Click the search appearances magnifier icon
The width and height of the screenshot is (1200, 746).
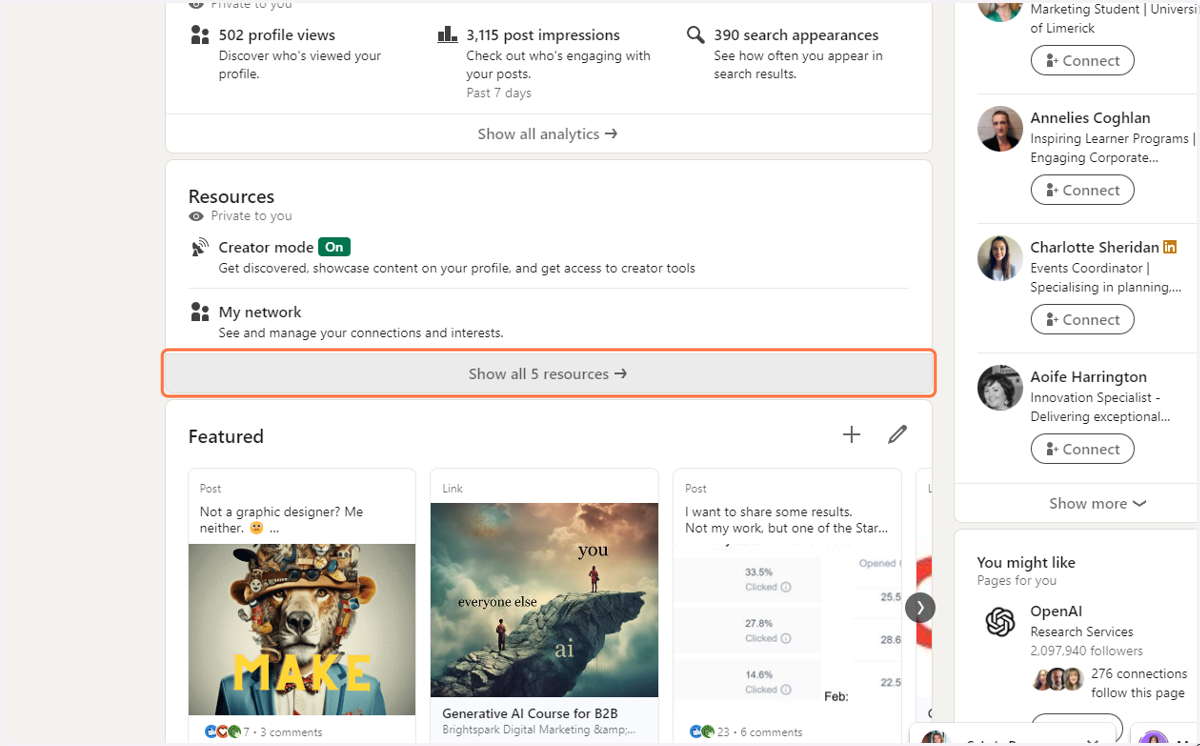696,35
